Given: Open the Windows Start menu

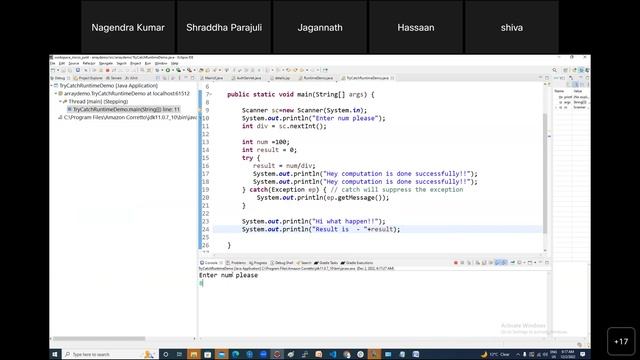Looking at the screenshot, I should pos(55,354).
